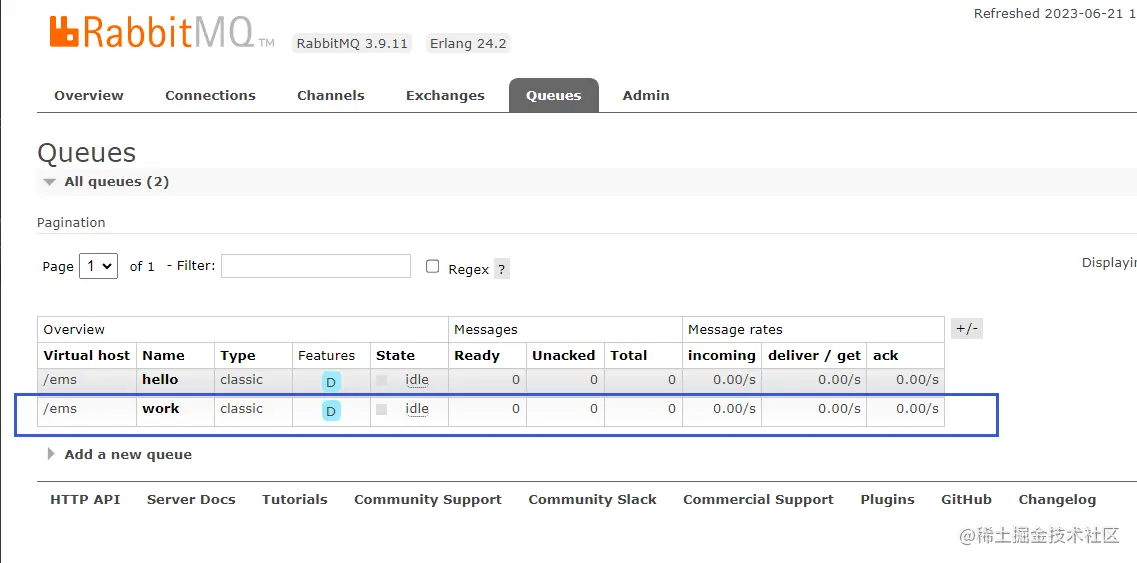Open the hello queue link
The height and width of the screenshot is (563, 1137).
click(160, 379)
